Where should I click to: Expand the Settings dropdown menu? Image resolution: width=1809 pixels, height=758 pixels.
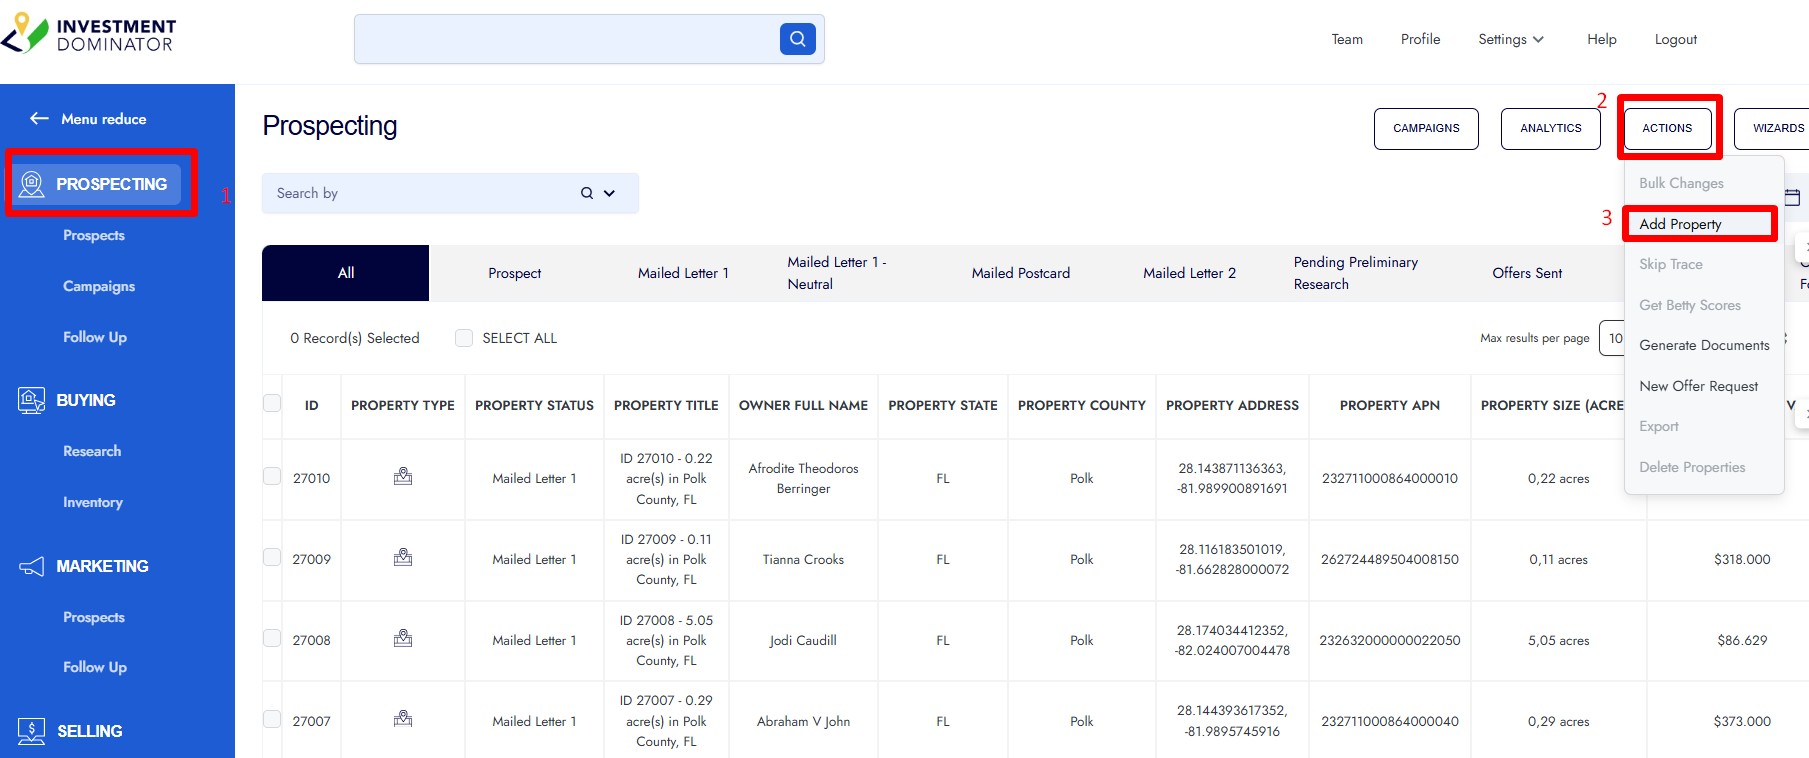pyautogui.click(x=1511, y=39)
